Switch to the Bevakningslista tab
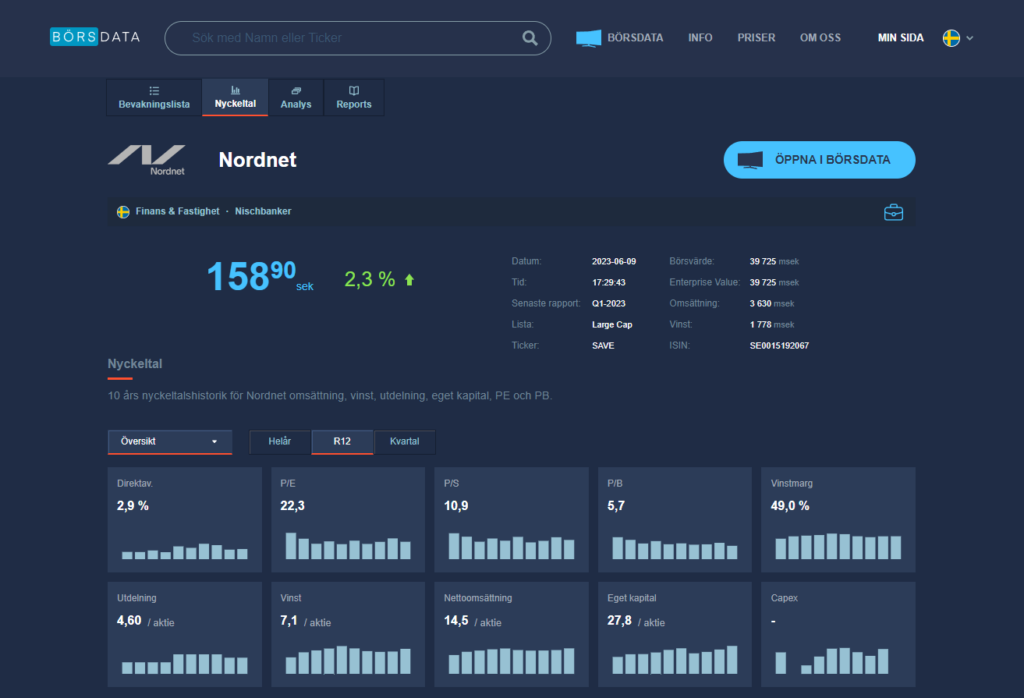The image size is (1024, 698). [x=154, y=97]
